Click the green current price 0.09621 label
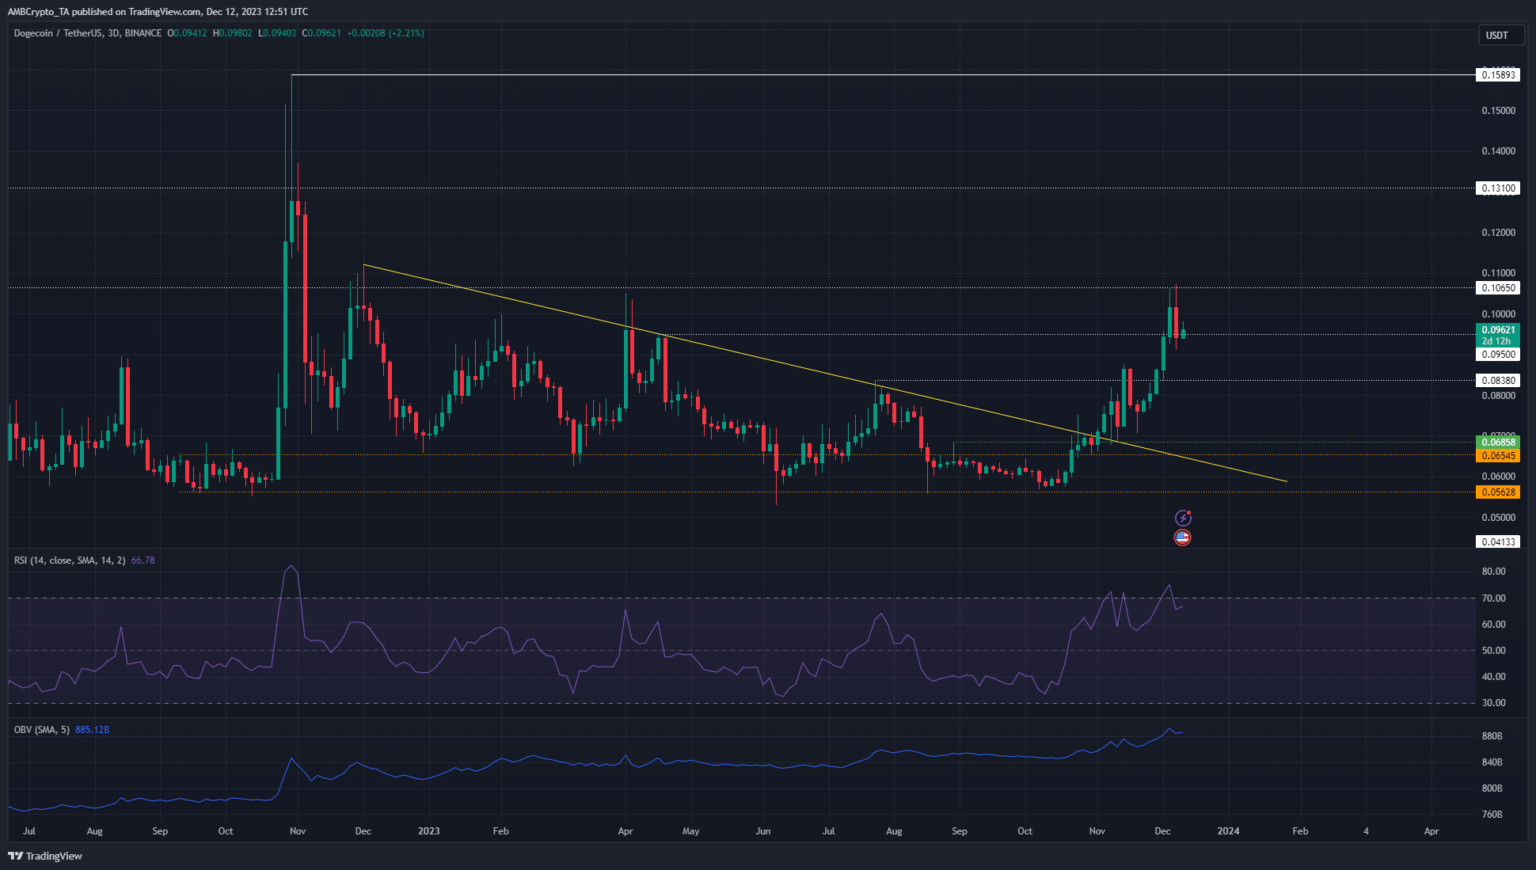1536x870 pixels. [x=1498, y=330]
